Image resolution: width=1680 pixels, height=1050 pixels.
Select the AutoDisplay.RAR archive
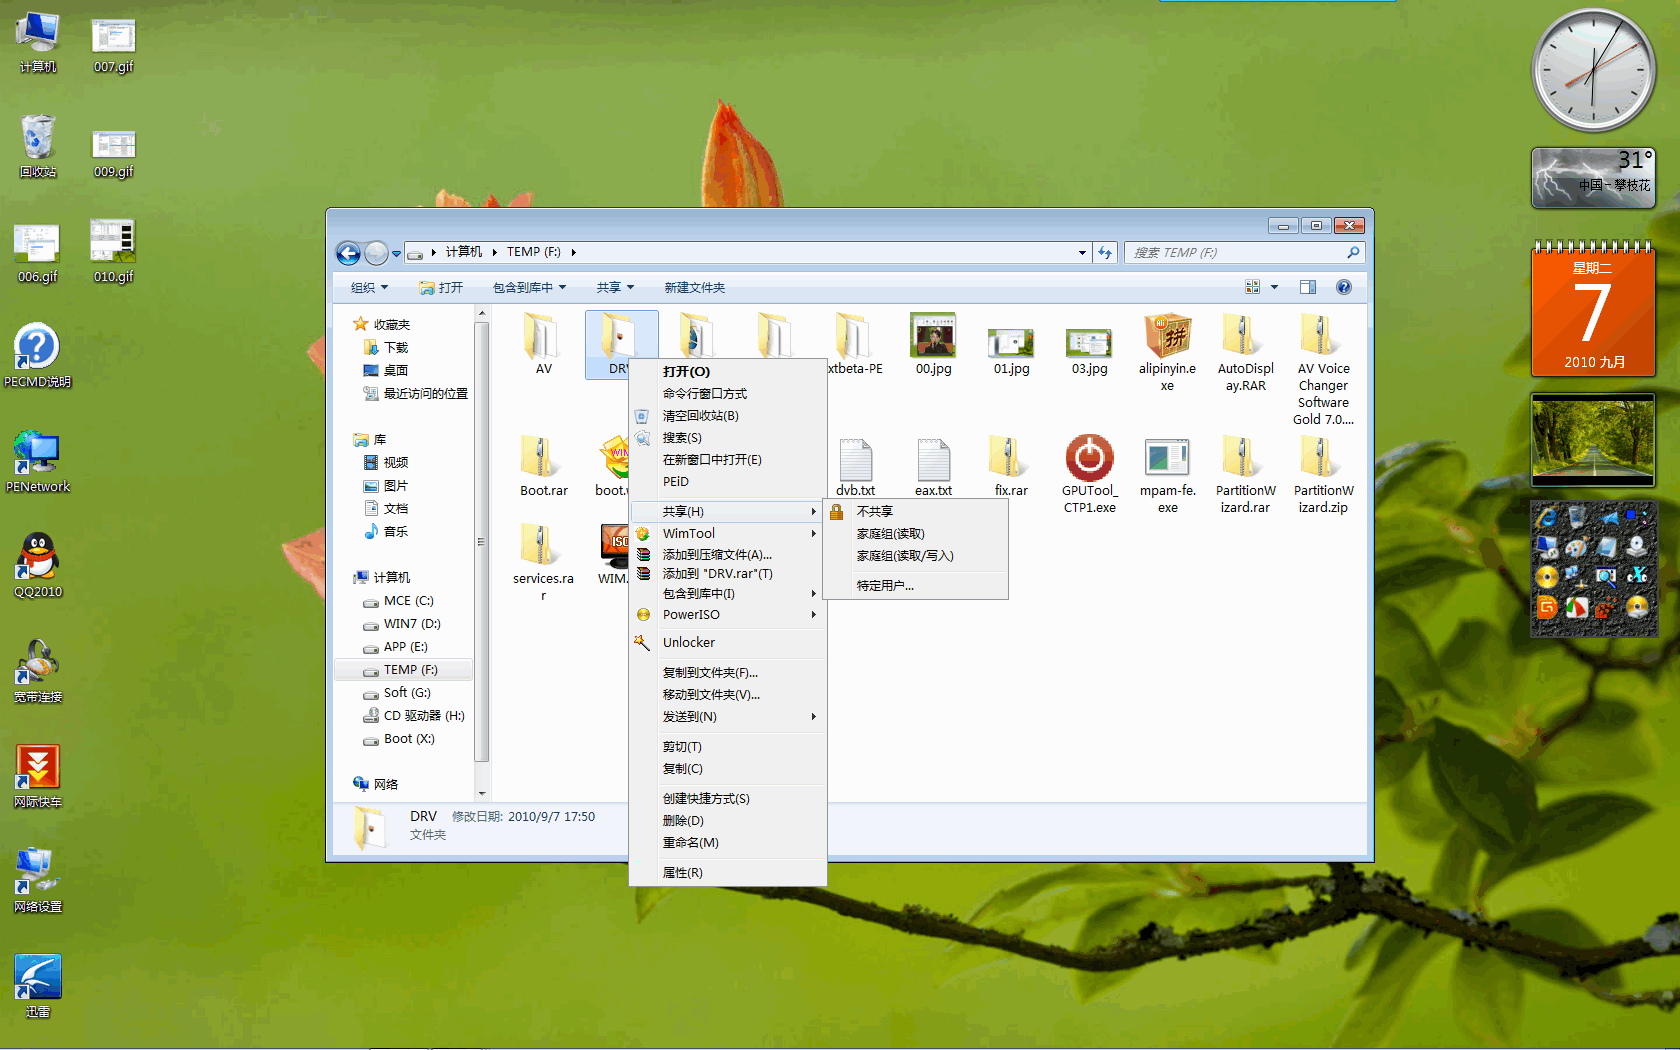coord(1245,352)
